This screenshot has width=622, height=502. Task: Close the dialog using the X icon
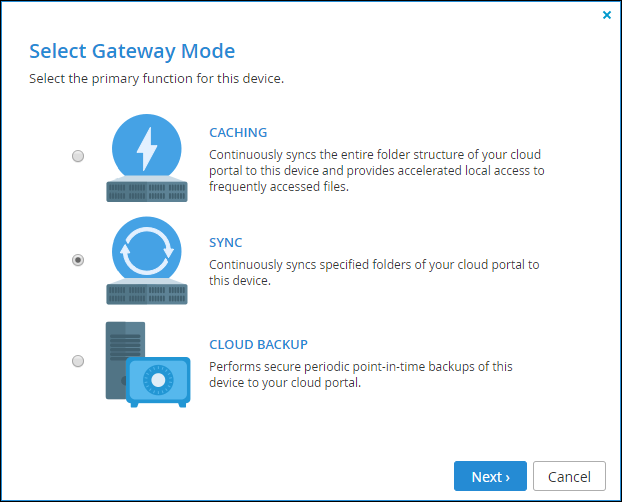[607, 15]
